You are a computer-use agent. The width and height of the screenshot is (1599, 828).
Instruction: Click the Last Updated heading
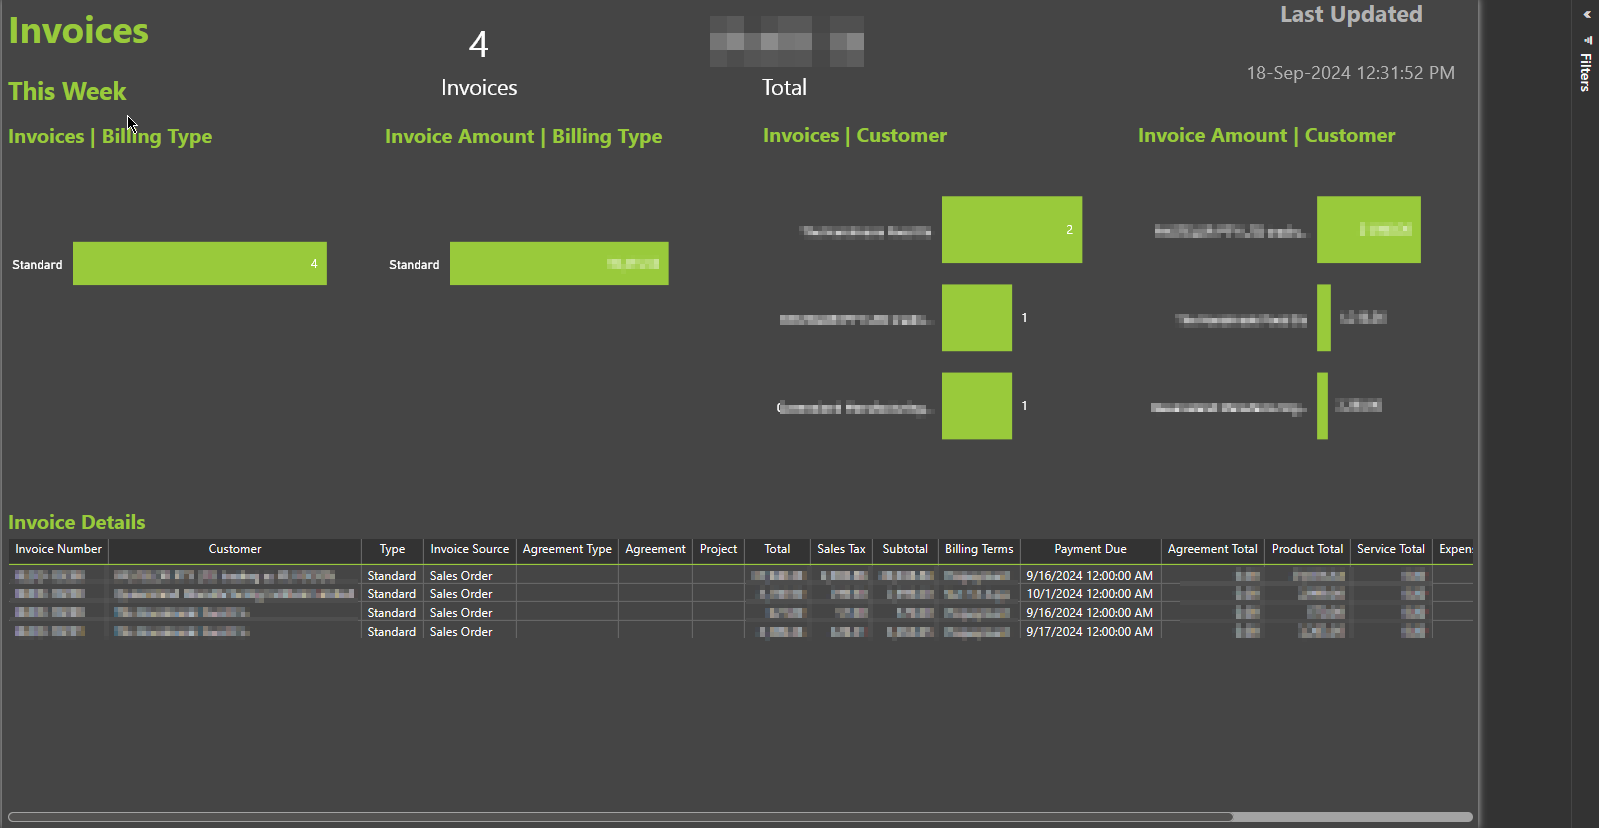[x=1351, y=14]
